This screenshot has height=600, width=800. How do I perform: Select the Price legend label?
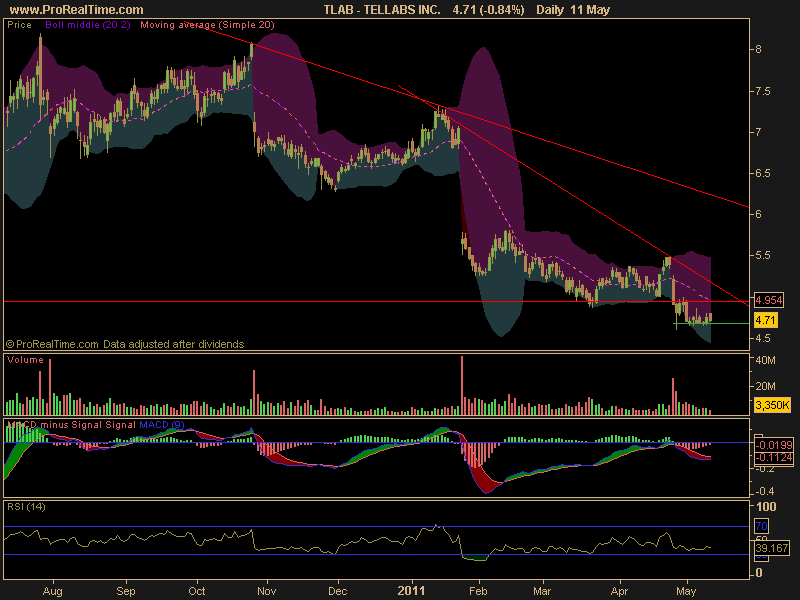[19, 24]
